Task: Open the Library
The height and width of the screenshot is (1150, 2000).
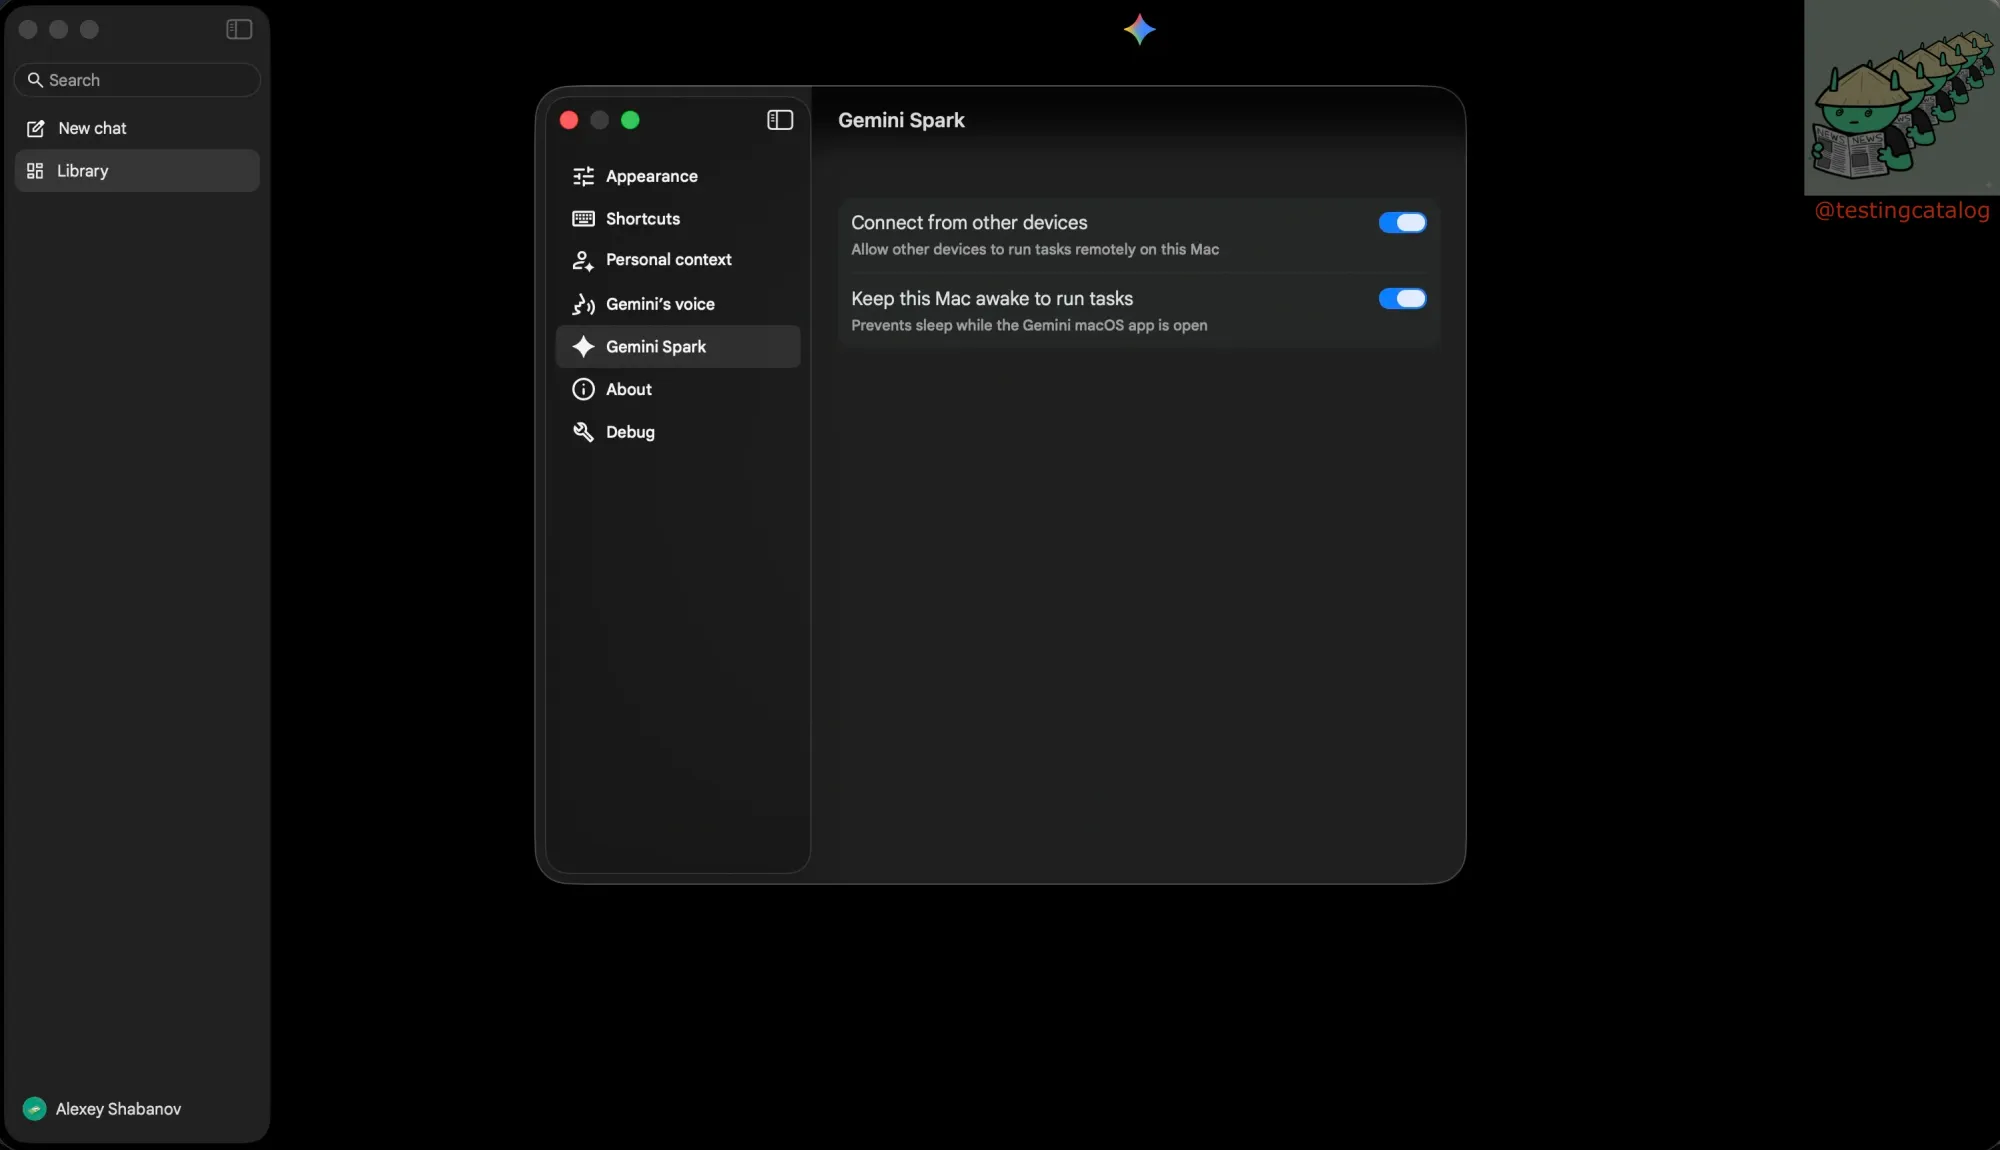Action: pos(137,171)
